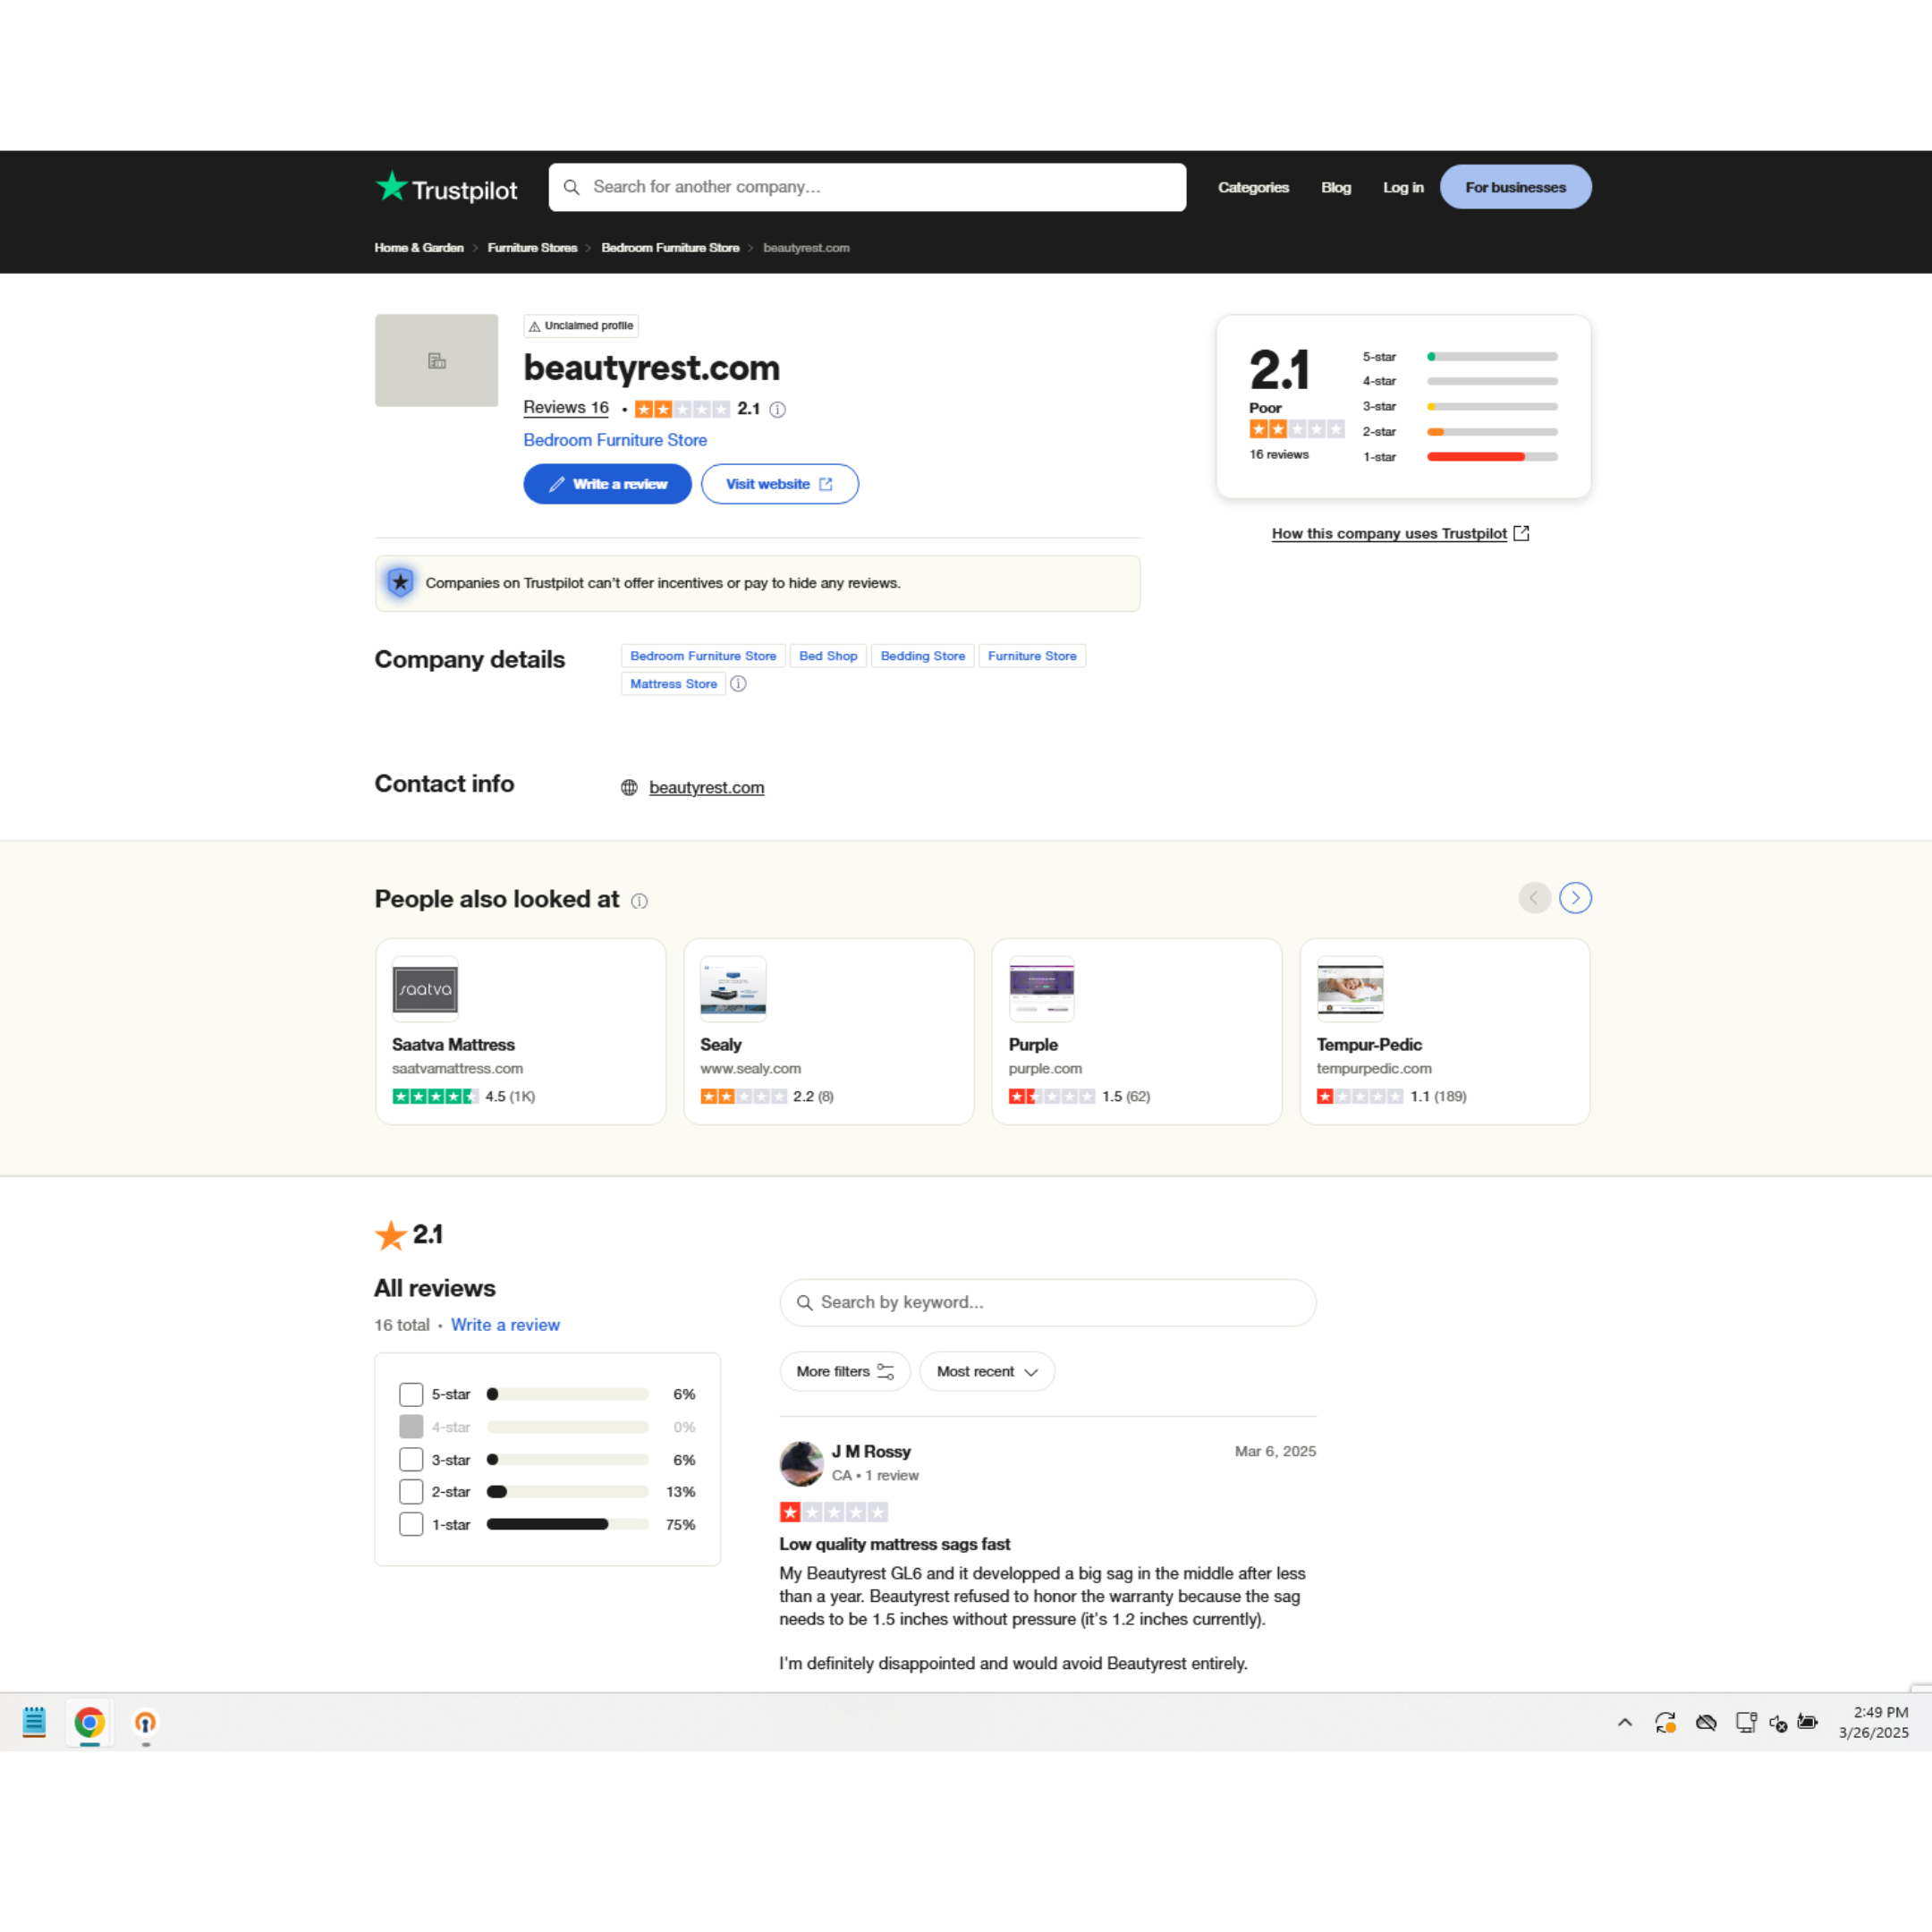
Task: Advance carousel with next arrow
Action: coord(1575,898)
